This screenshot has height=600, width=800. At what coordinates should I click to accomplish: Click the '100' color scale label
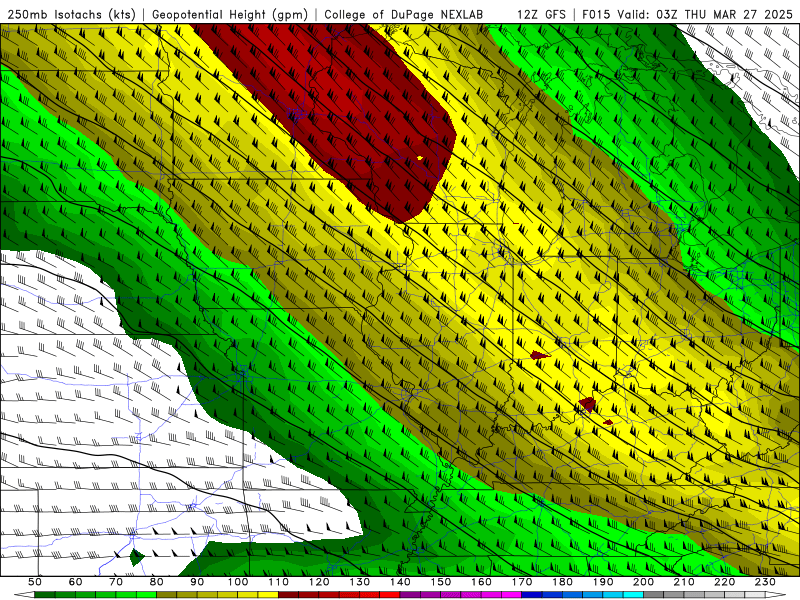(238, 582)
